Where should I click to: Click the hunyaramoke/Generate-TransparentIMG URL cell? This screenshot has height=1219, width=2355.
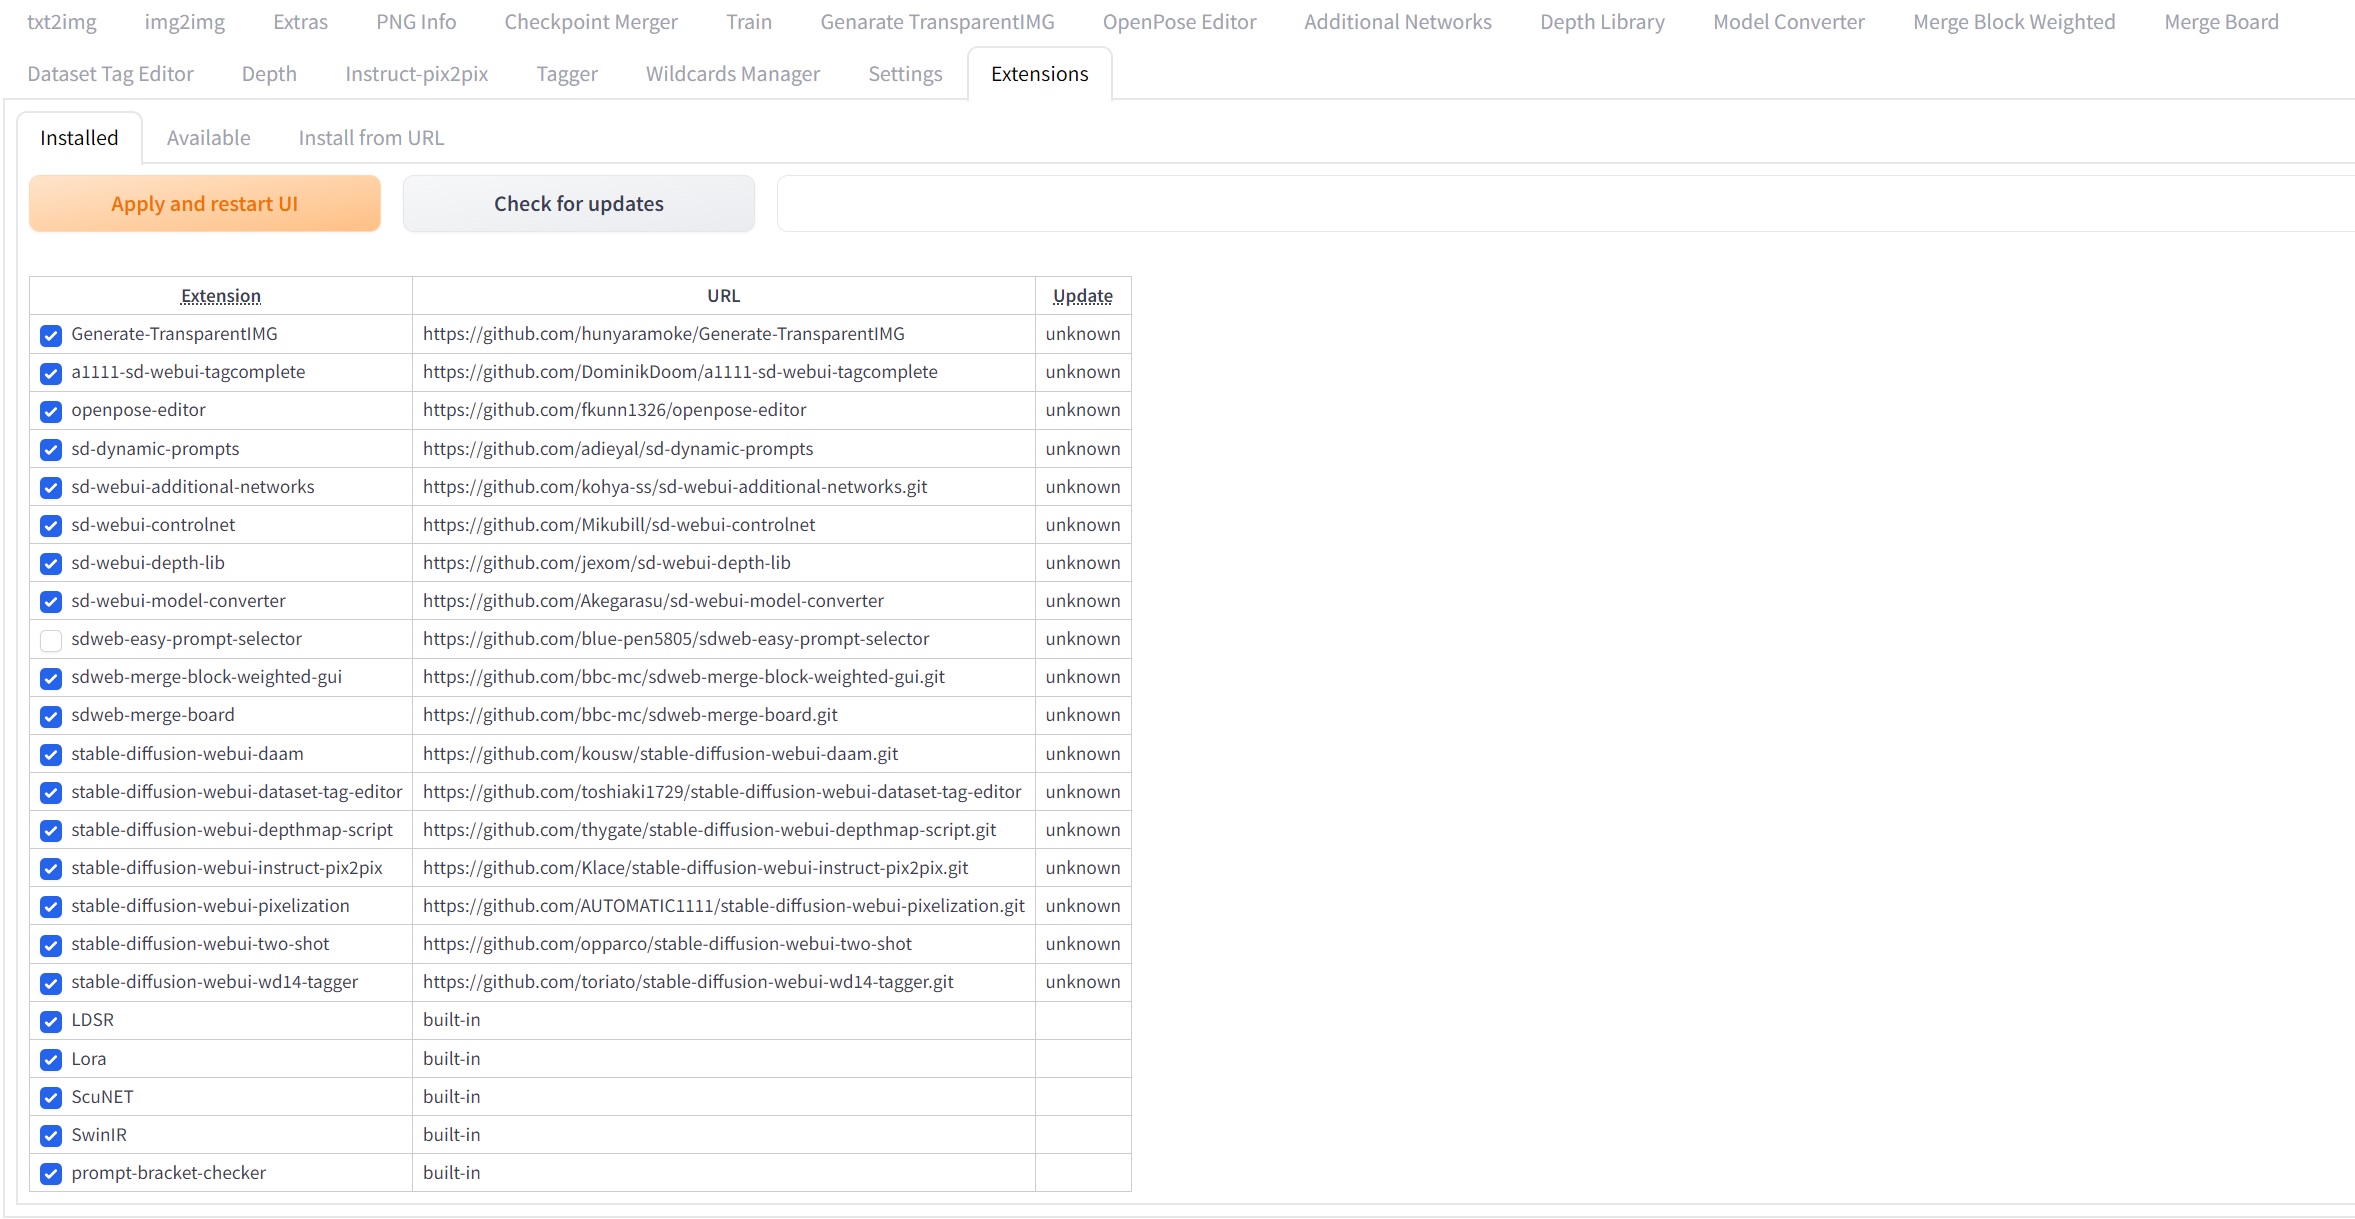tap(724, 334)
